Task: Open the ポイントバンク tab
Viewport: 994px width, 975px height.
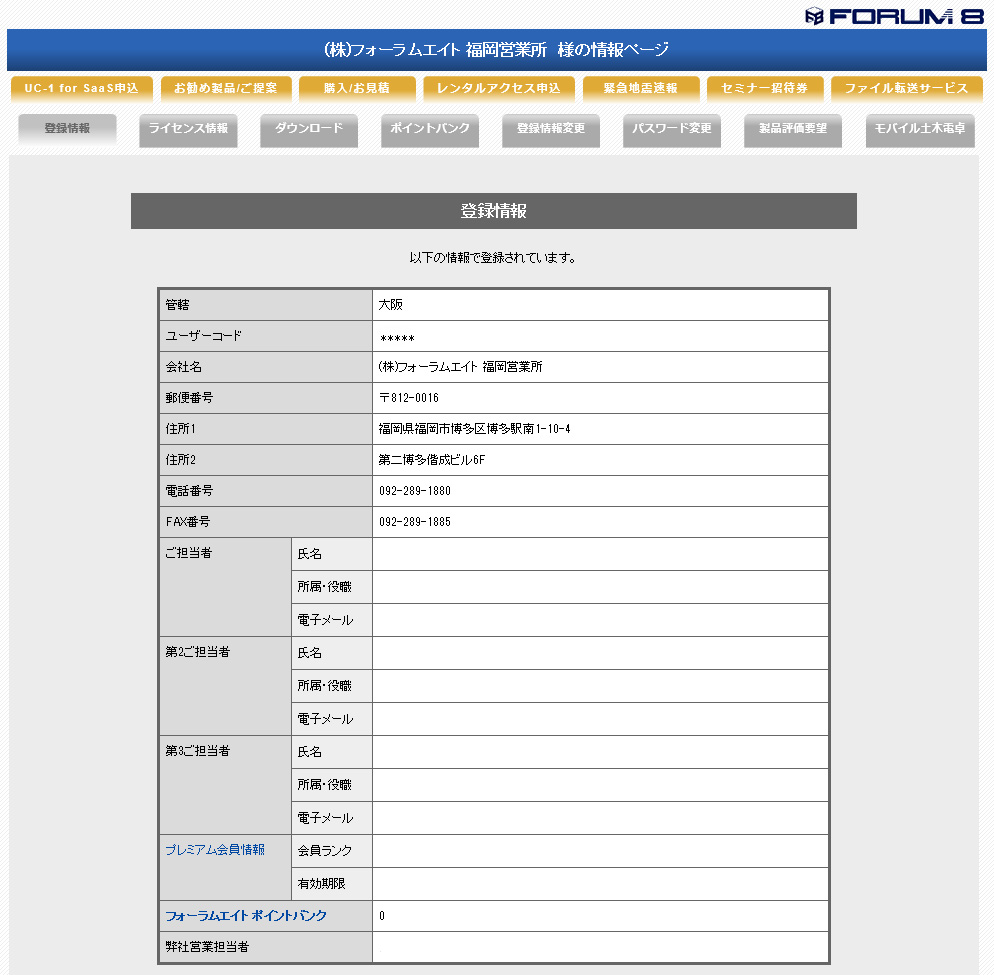Action: pos(430,131)
